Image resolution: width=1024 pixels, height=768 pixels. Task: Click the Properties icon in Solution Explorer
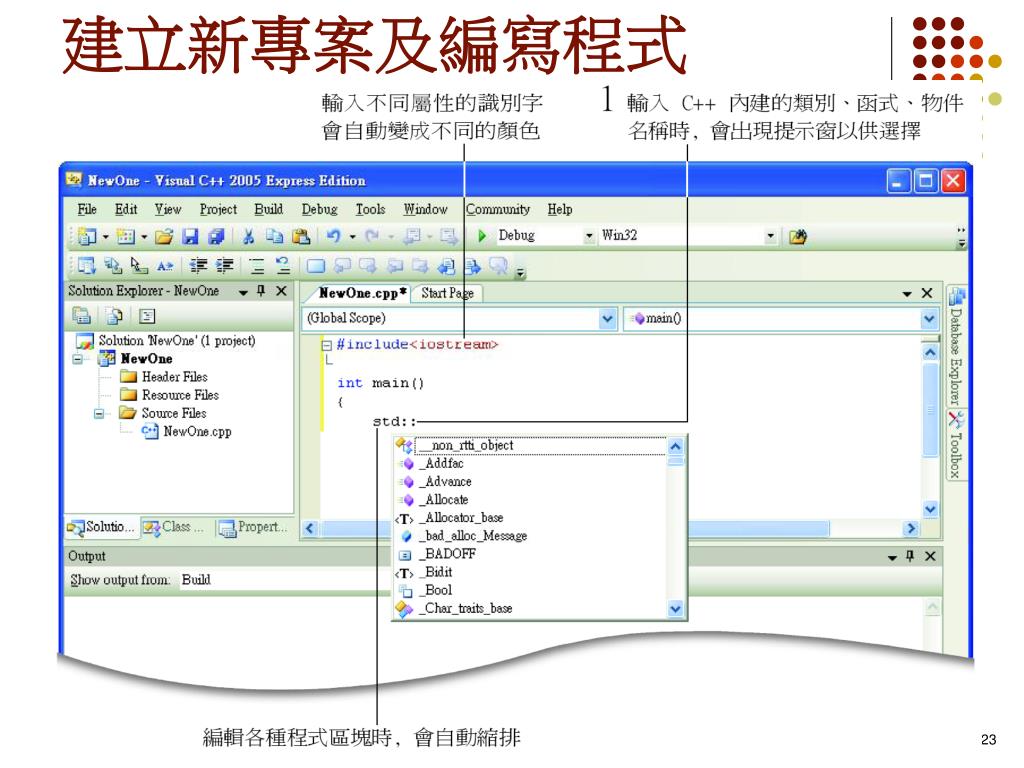[82, 316]
